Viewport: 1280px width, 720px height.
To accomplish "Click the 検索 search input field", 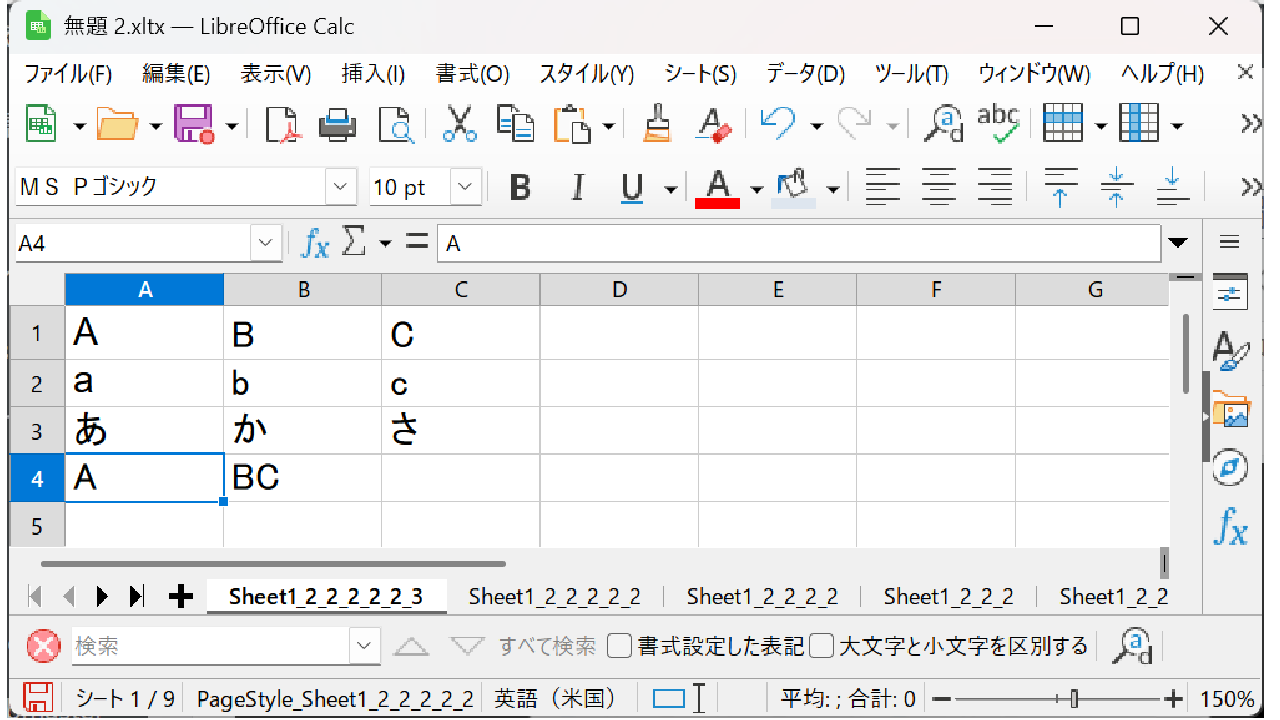I will 211,646.
